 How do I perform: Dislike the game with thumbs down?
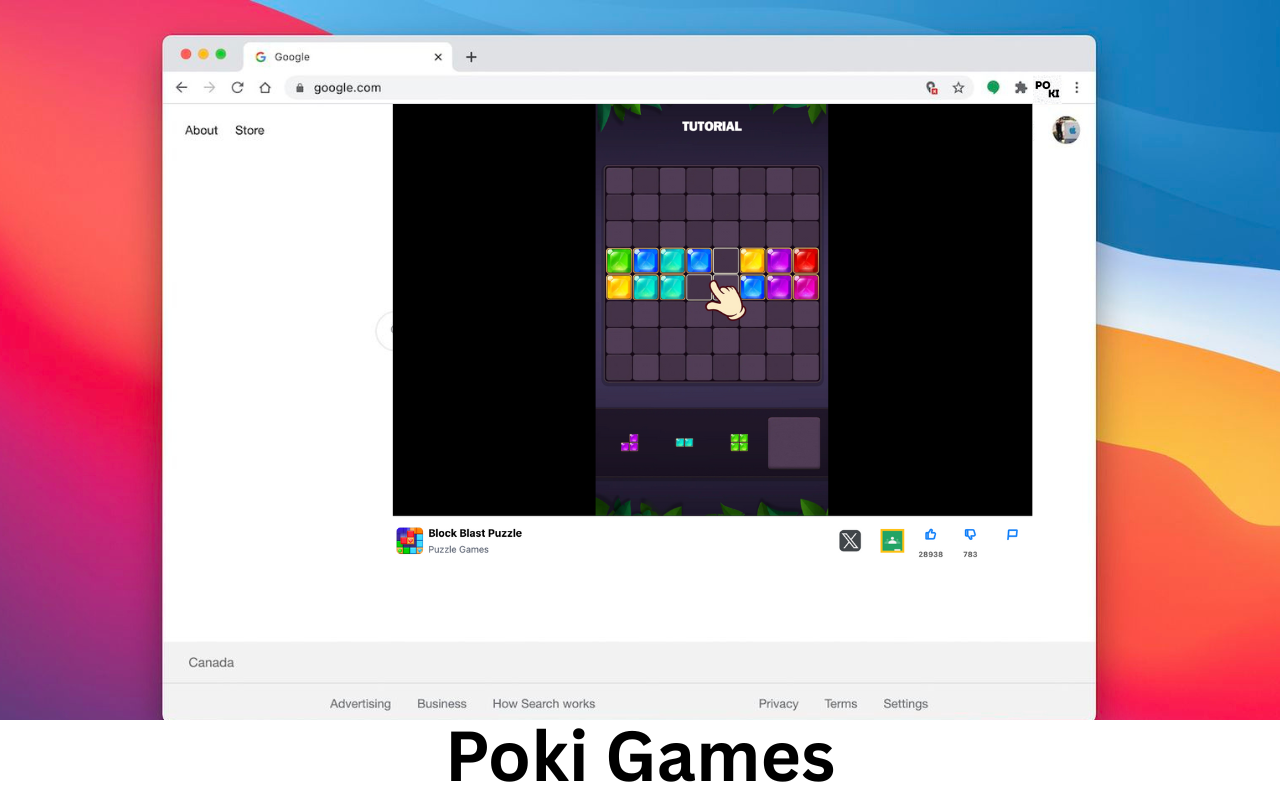point(970,535)
